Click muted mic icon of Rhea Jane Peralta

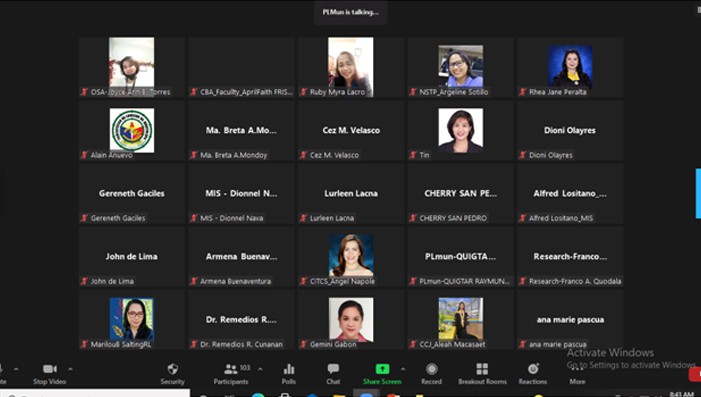523,92
